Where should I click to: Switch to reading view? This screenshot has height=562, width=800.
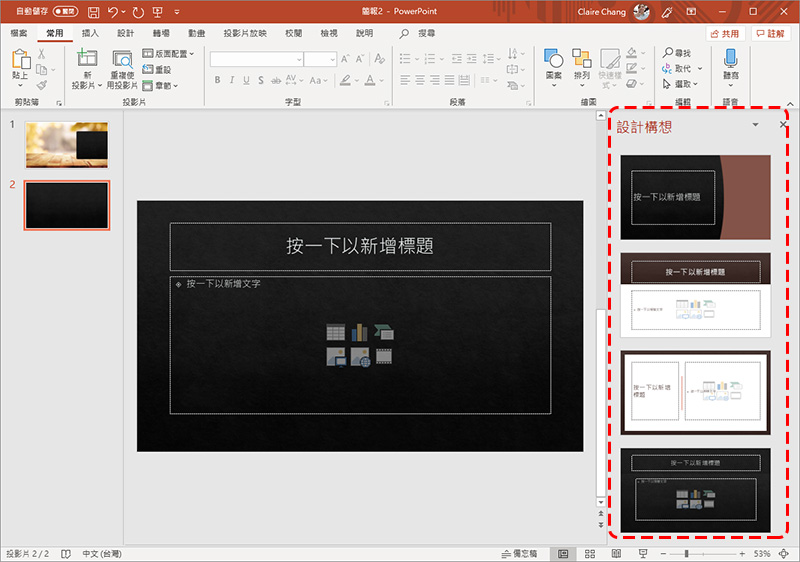(616, 554)
